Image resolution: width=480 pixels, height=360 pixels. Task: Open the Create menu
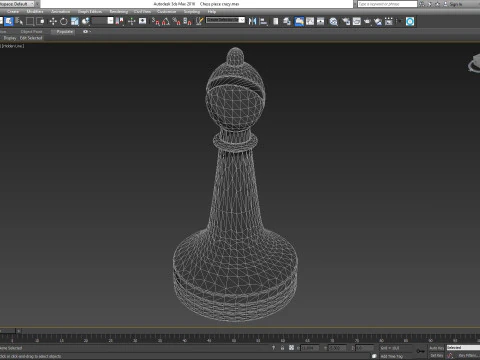point(13,11)
